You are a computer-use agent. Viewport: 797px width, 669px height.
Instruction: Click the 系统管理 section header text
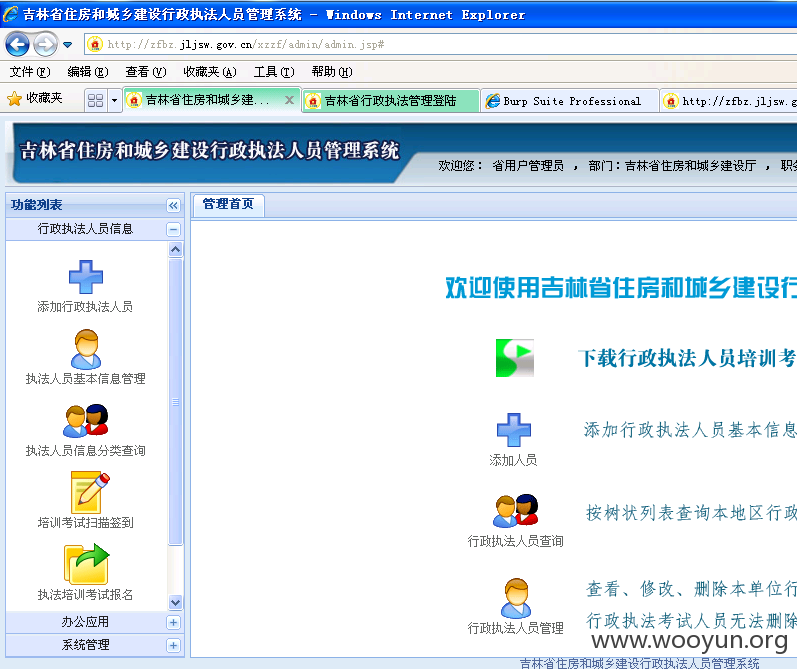tap(85, 645)
